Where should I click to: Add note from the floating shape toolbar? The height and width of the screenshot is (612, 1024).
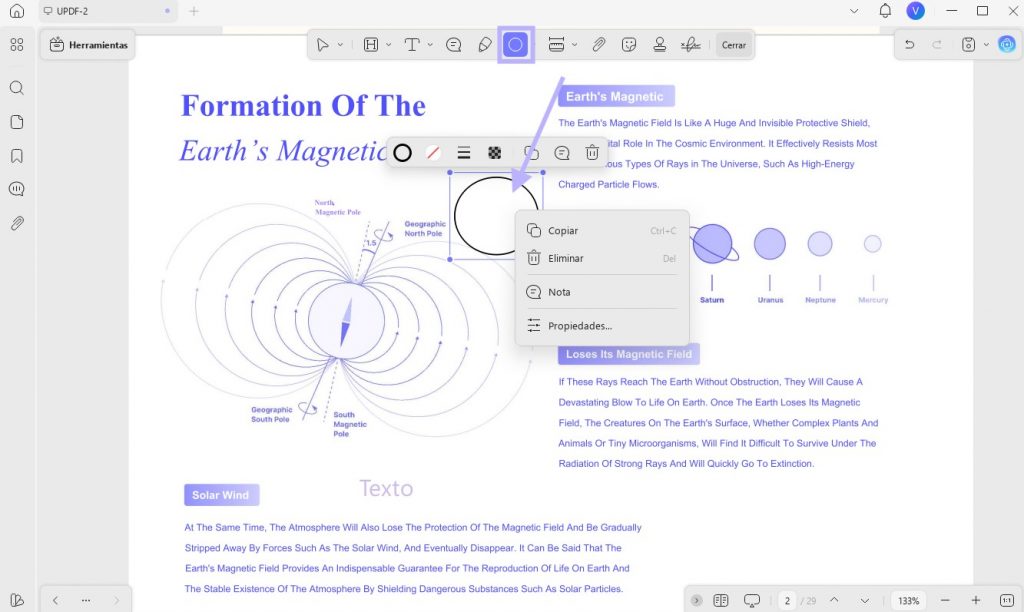click(562, 153)
